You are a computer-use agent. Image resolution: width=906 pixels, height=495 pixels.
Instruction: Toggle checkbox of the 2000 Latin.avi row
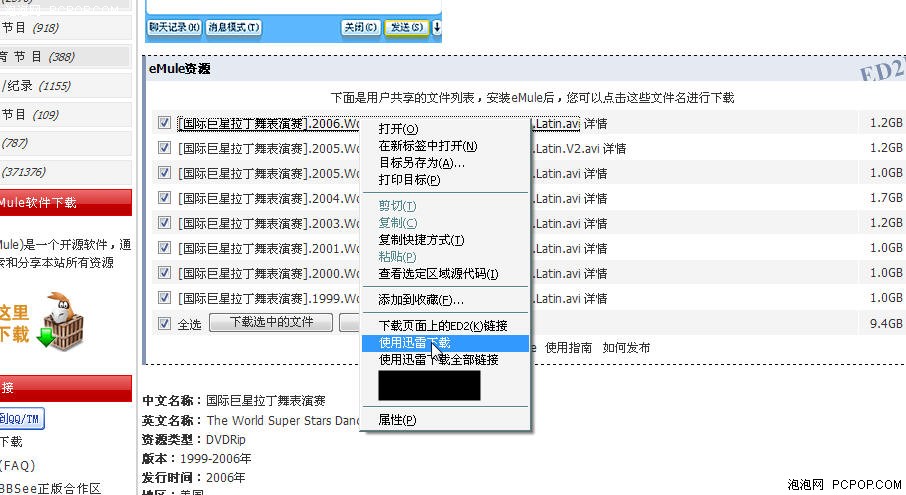click(164, 273)
